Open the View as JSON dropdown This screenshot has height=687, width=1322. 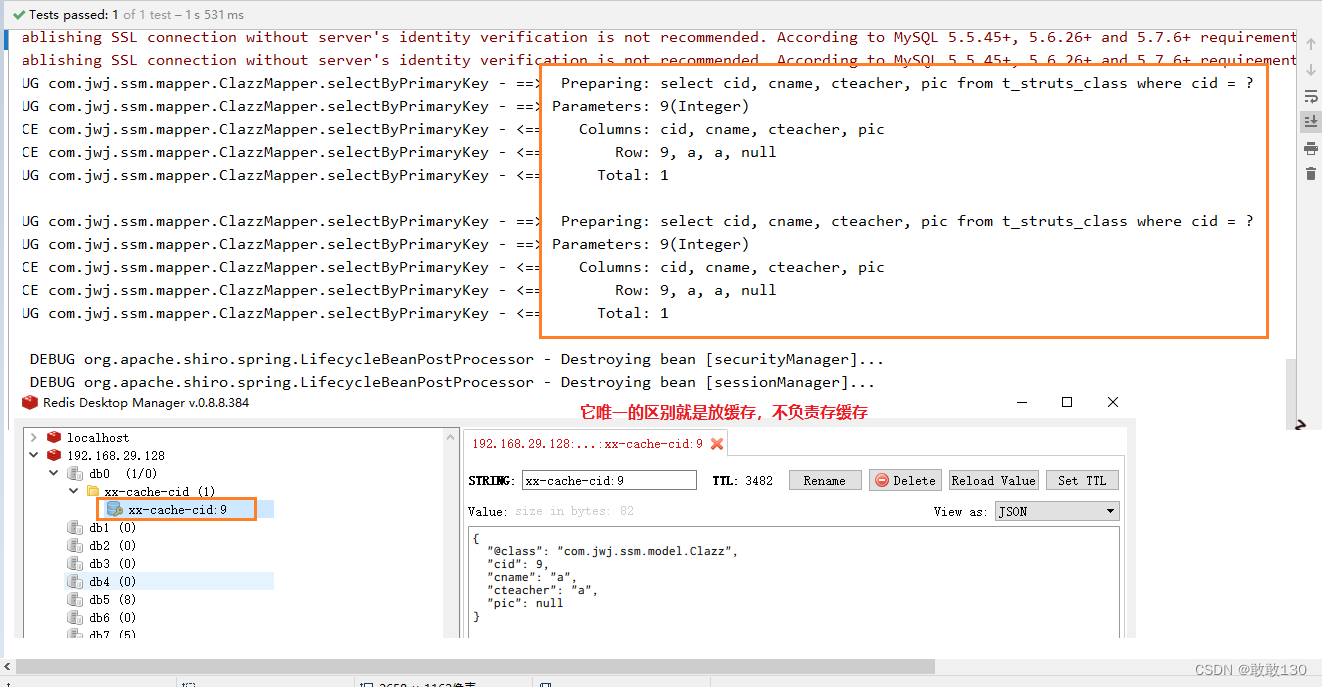tap(1057, 511)
